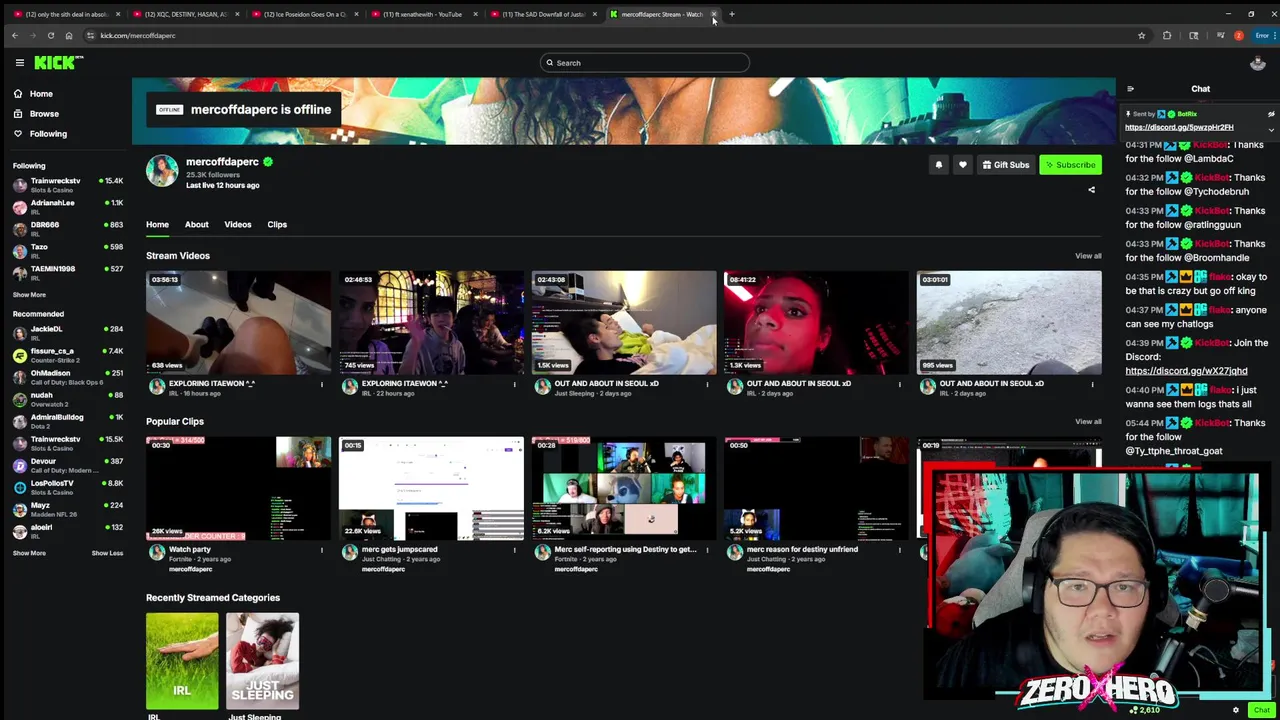Switch to the Clips tab

(x=277, y=224)
